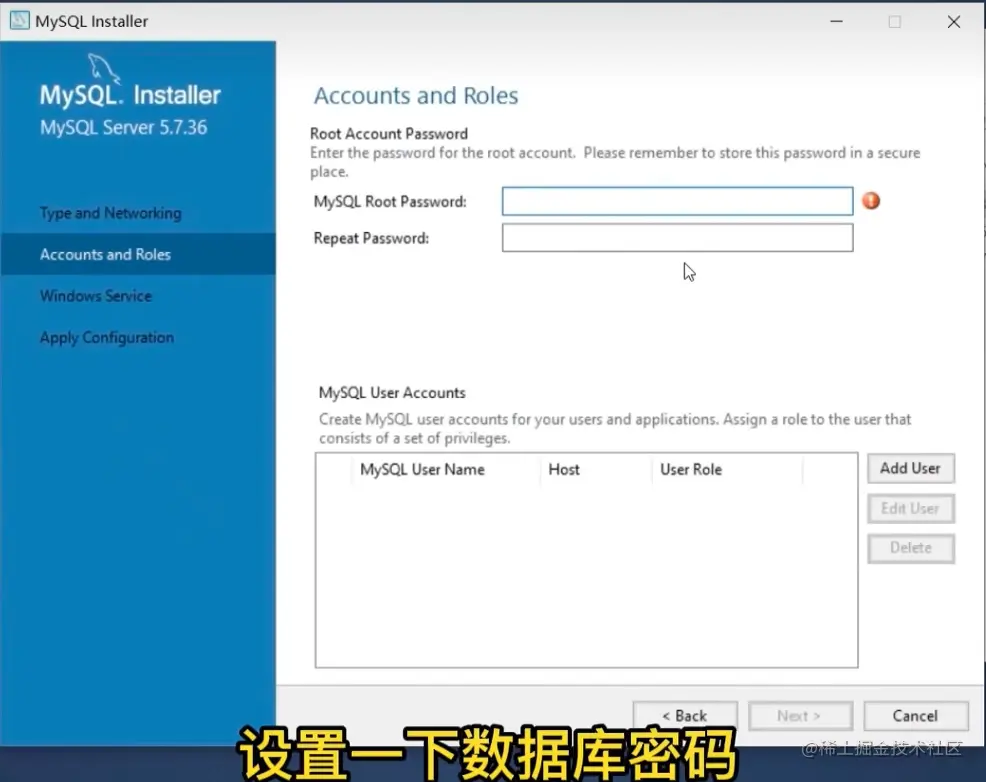Cancel the installer configuration

[x=916, y=716]
